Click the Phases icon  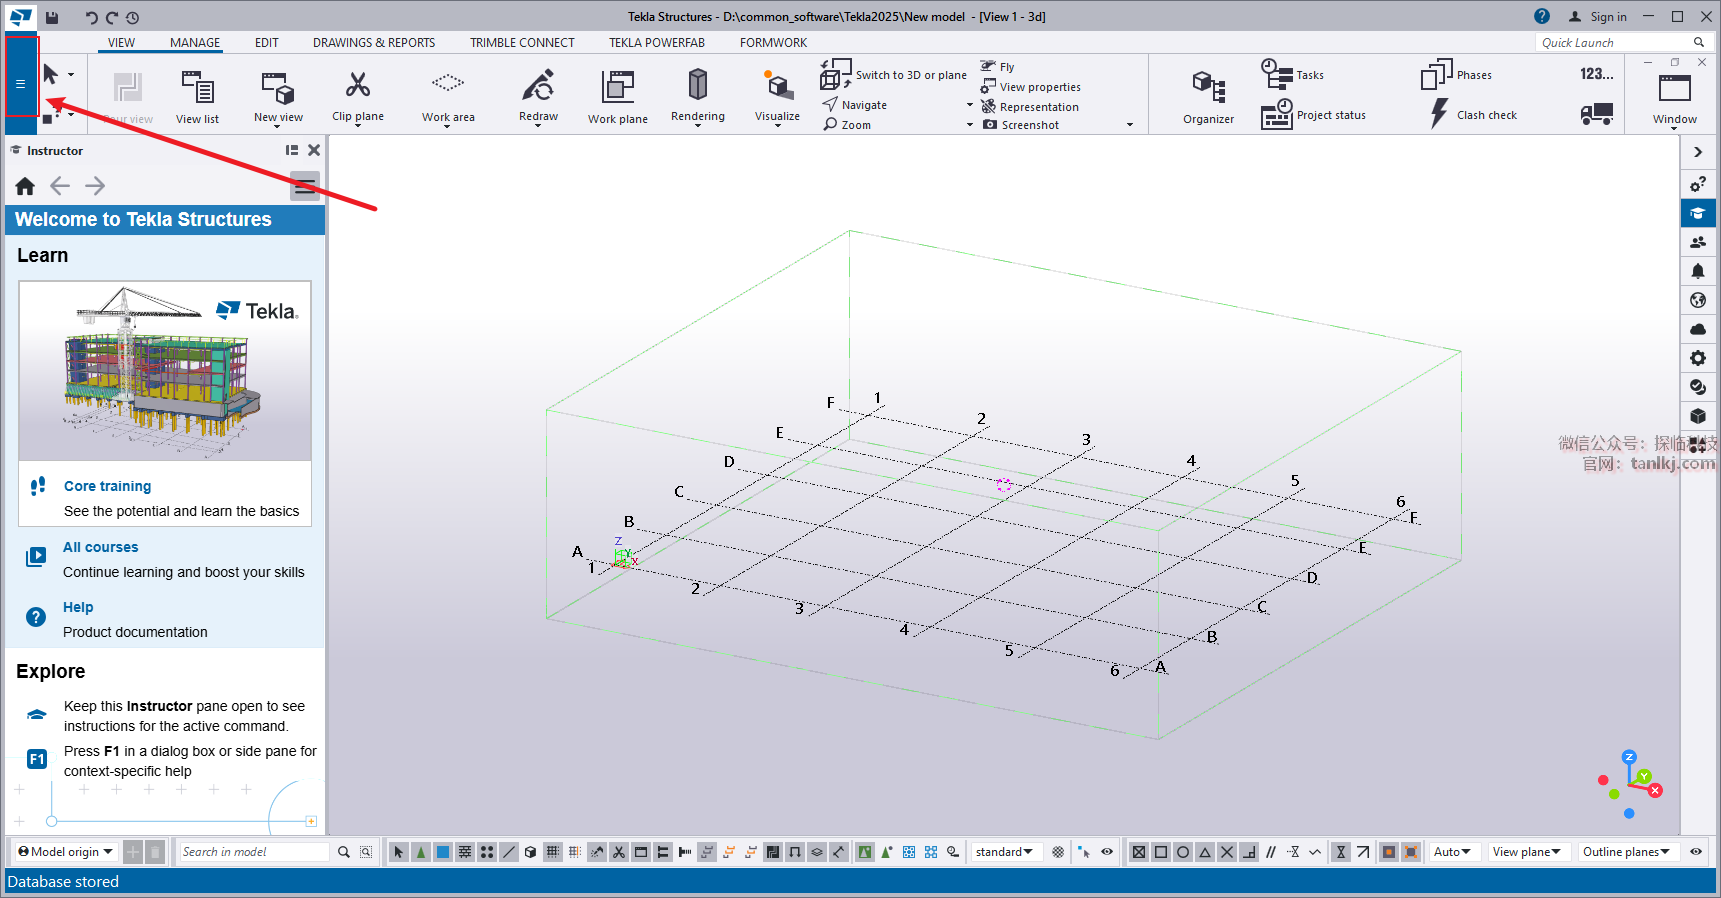pos(1457,75)
